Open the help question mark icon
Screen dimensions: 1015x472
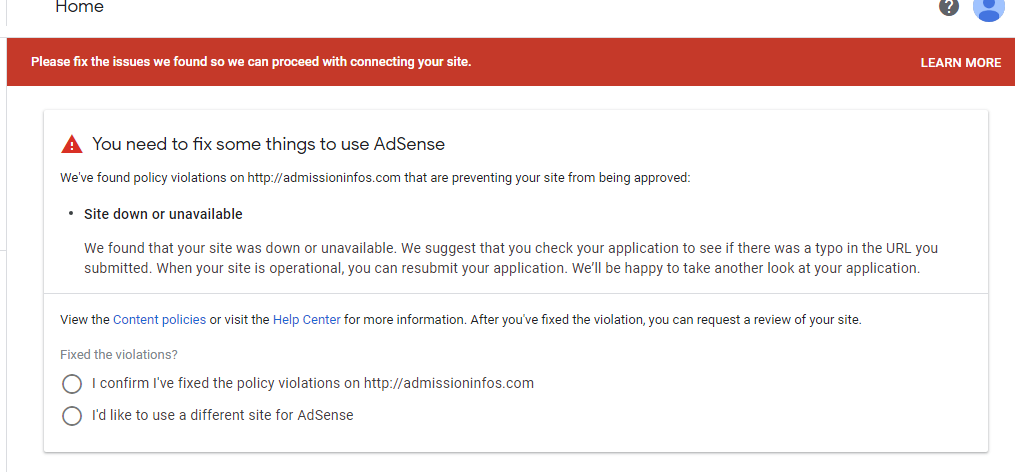click(949, 8)
